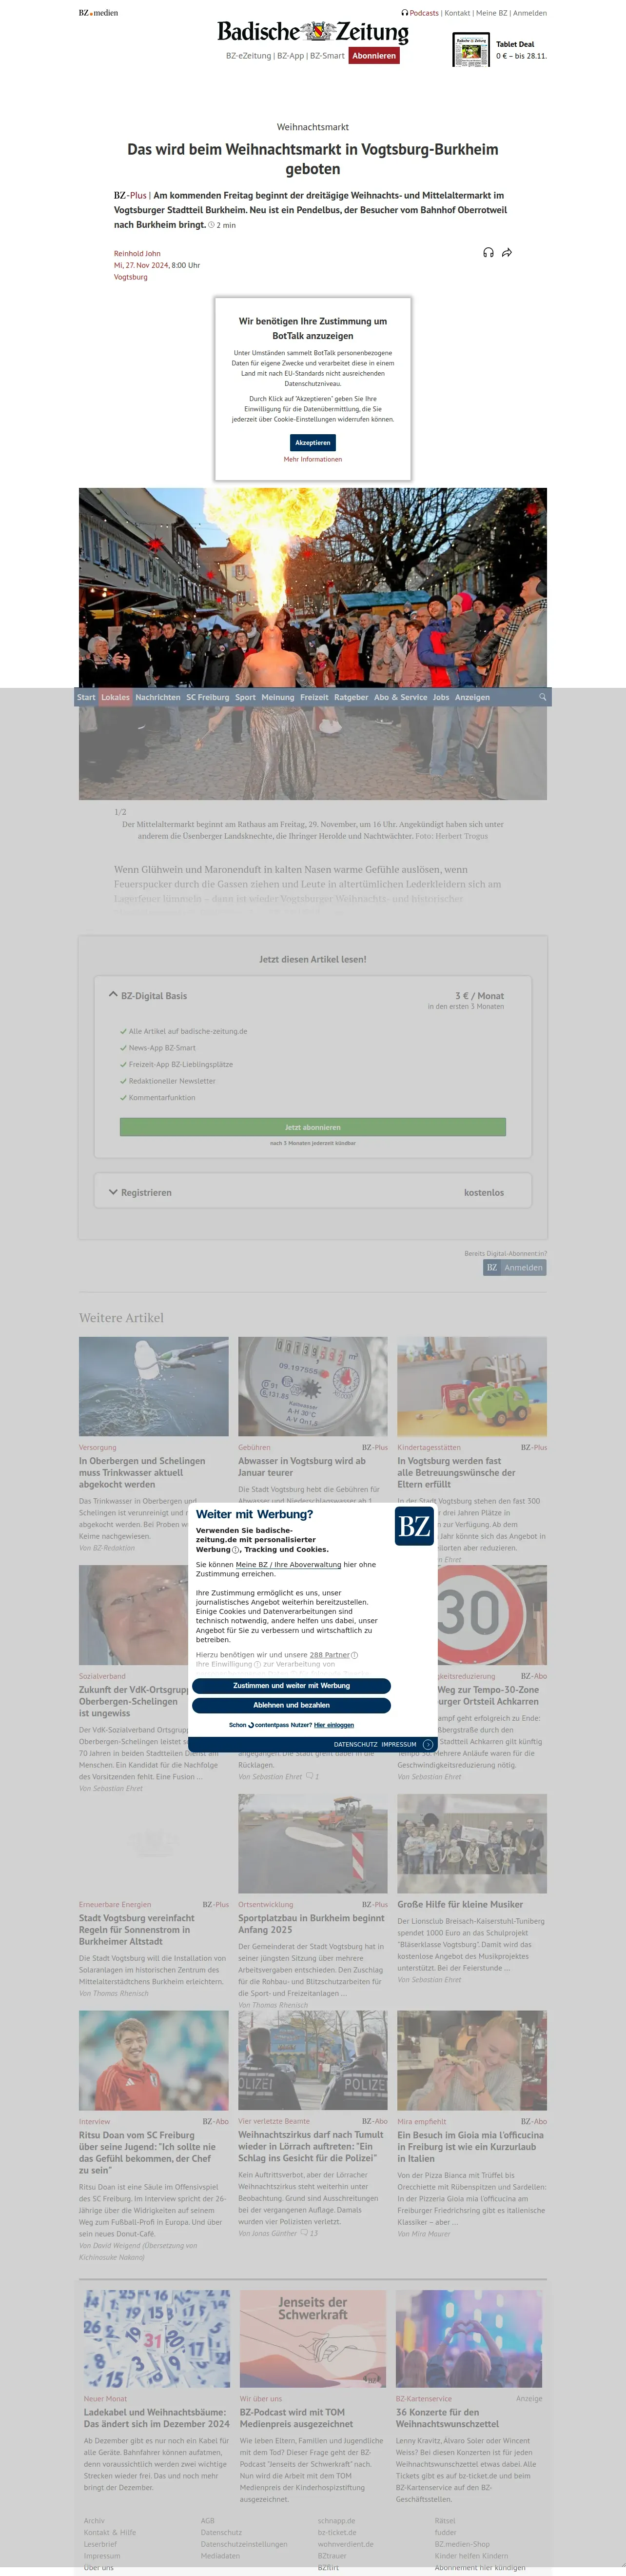Expand the Registrieren kostenlos option

coord(313,1192)
